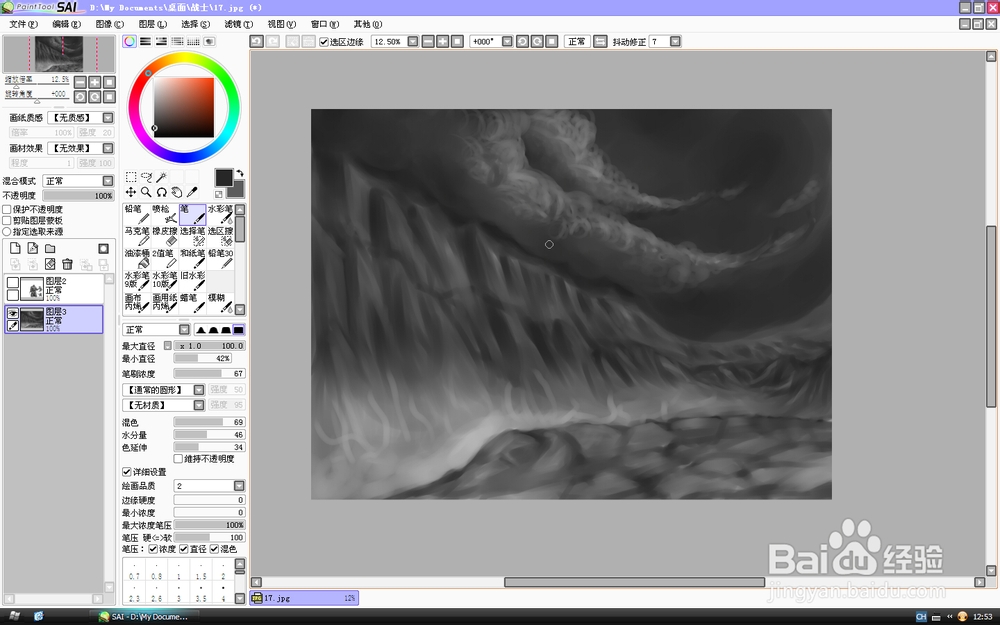Image resolution: width=1000 pixels, height=625 pixels.
Task: Open the 视图 menu
Action: click(x=282, y=24)
